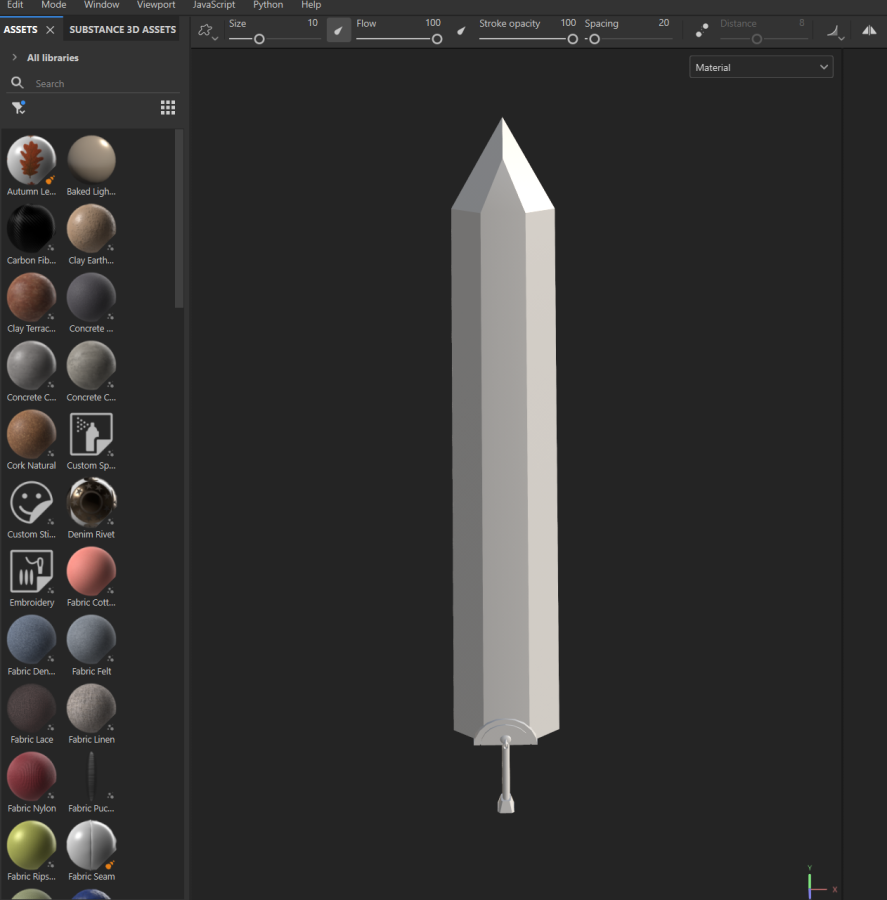Image resolution: width=887 pixels, height=900 pixels.
Task: Open the JavaScript menu
Action: 214,5
